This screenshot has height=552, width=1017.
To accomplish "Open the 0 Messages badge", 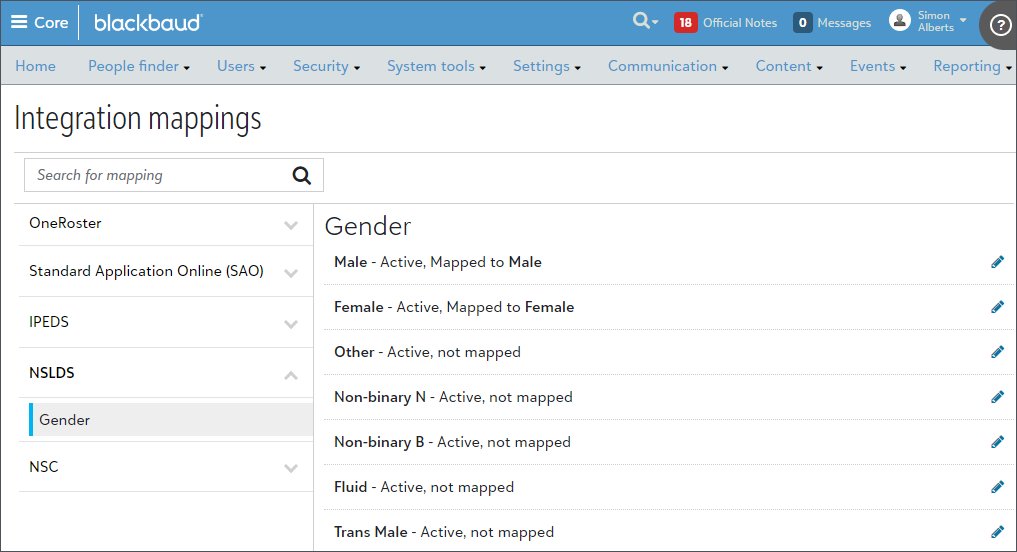I will tap(802, 23).
